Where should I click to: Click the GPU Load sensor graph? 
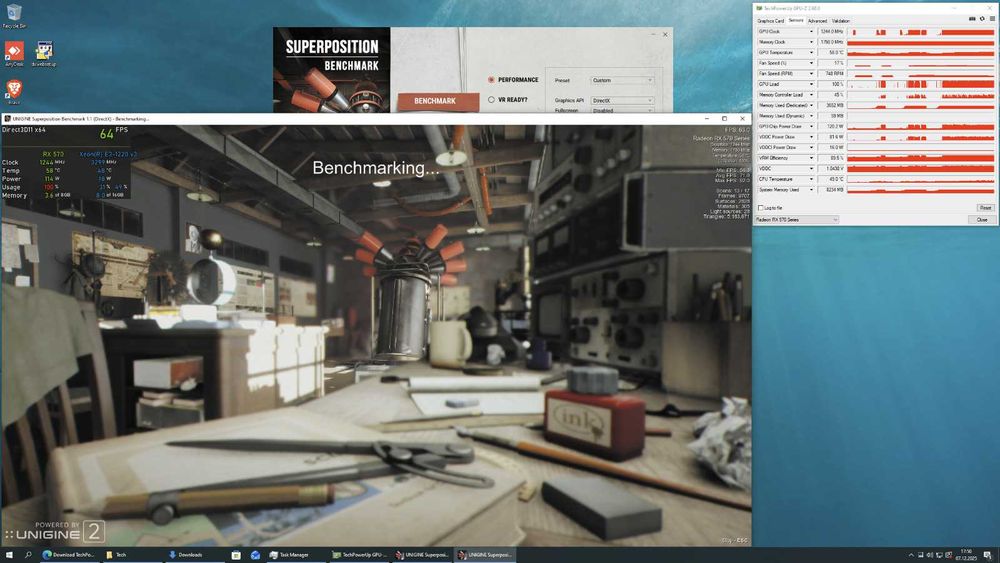tap(921, 84)
